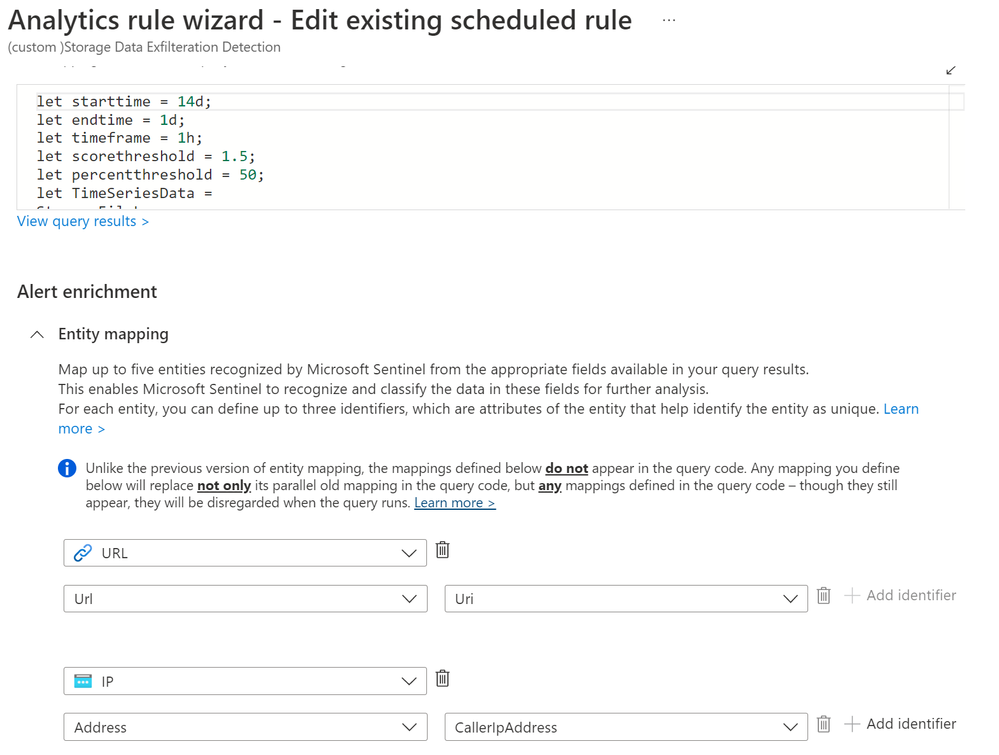Open the CallerIpAddress value dropdown
Viewport: 999px width, 755px height.
[626, 728]
